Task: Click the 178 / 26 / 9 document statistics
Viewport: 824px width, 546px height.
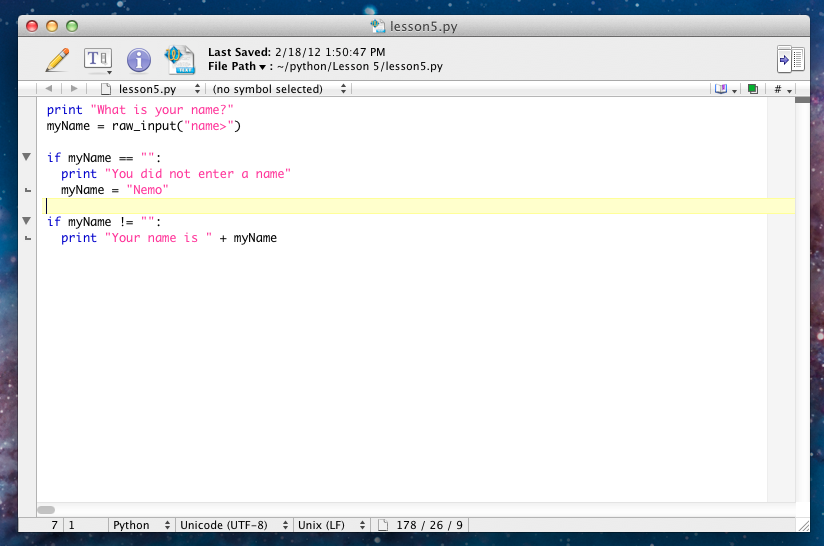Action: pyautogui.click(x=429, y=525)
